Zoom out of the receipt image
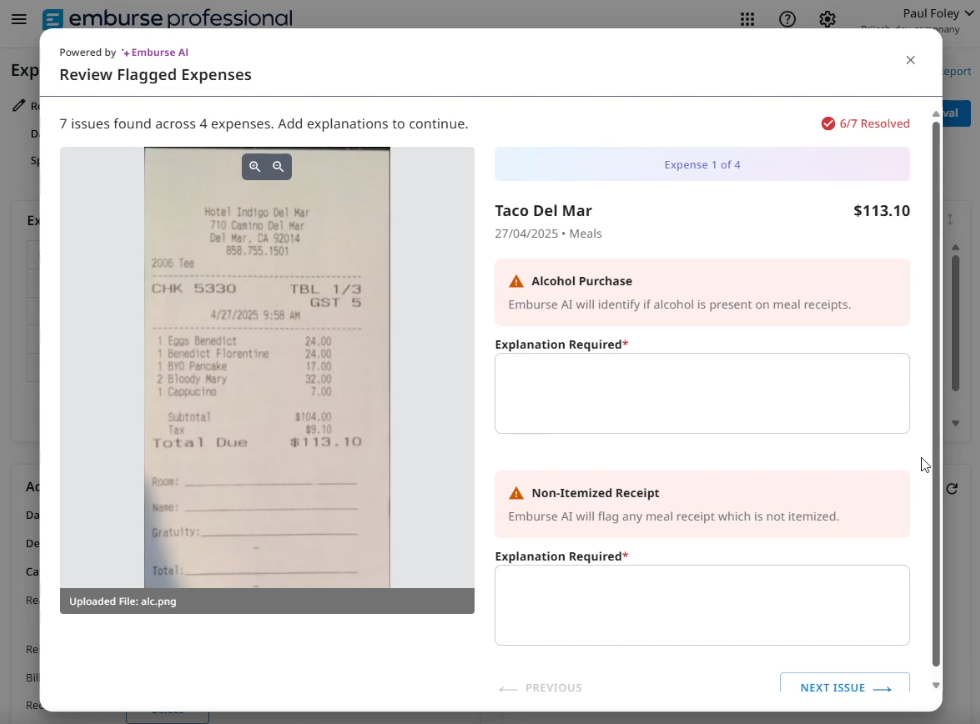Viewport: 980px width, 724px height. tap(279, 167)
